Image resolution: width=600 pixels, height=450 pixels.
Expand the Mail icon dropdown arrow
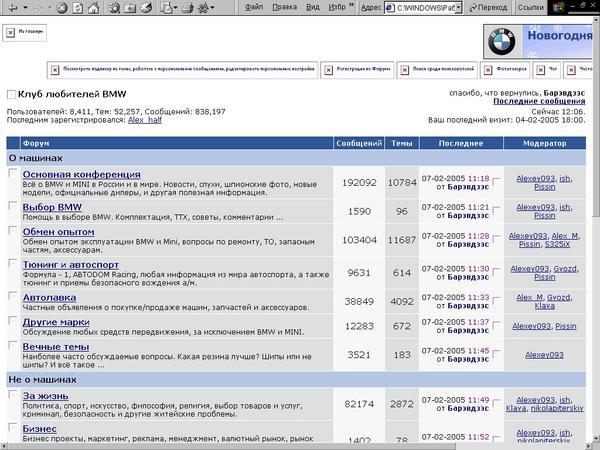coord(175,7)
